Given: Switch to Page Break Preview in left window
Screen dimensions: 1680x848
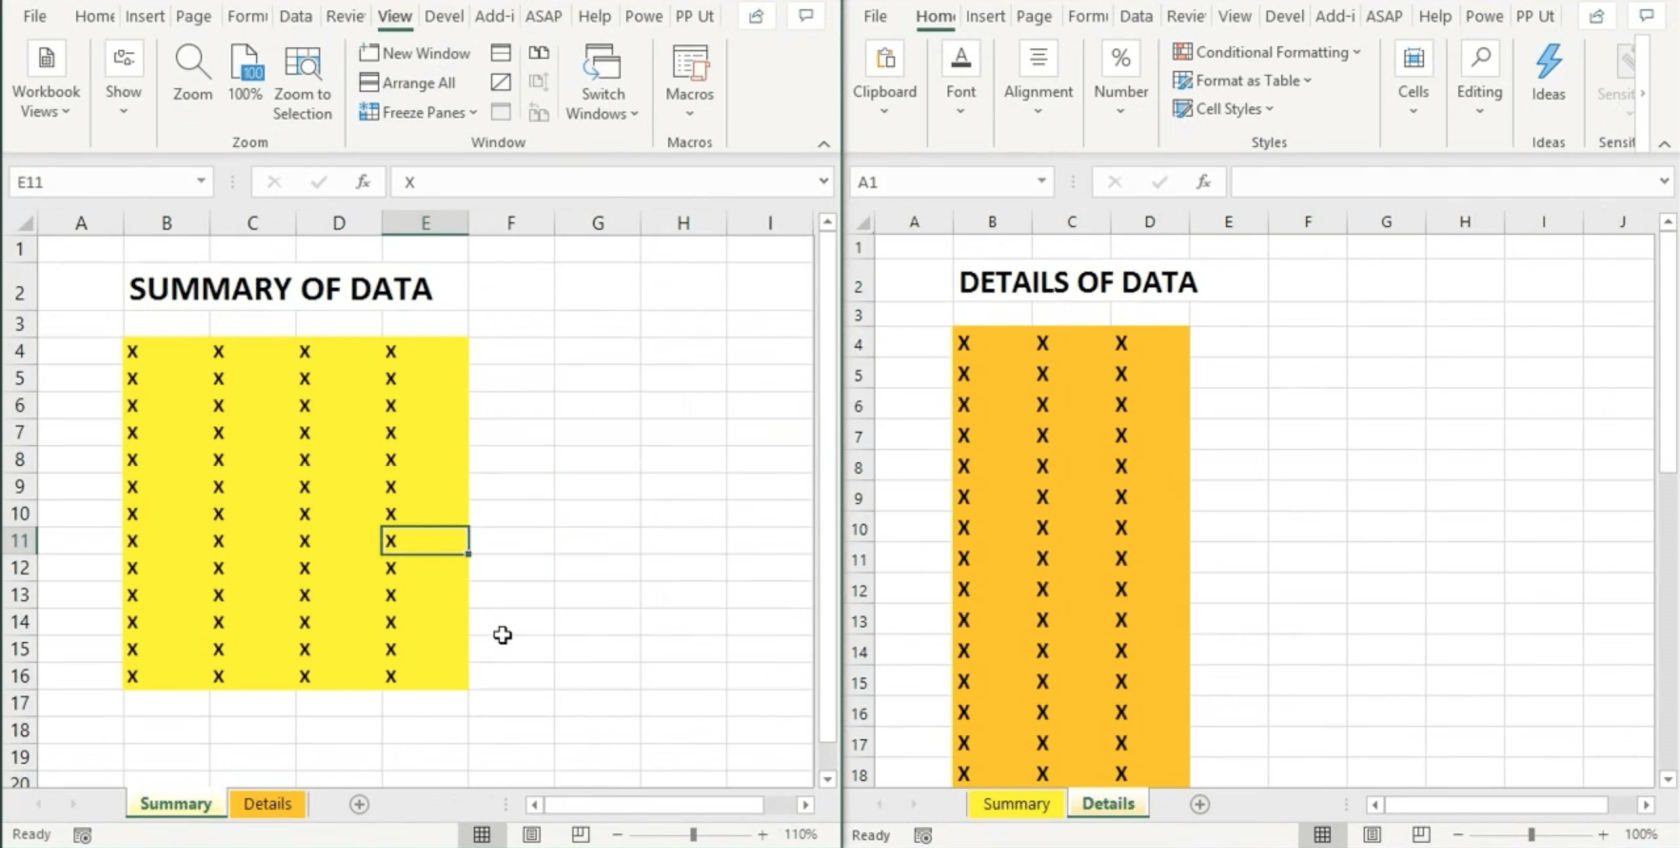Looking at the screenshot, I should pos(580,834).
